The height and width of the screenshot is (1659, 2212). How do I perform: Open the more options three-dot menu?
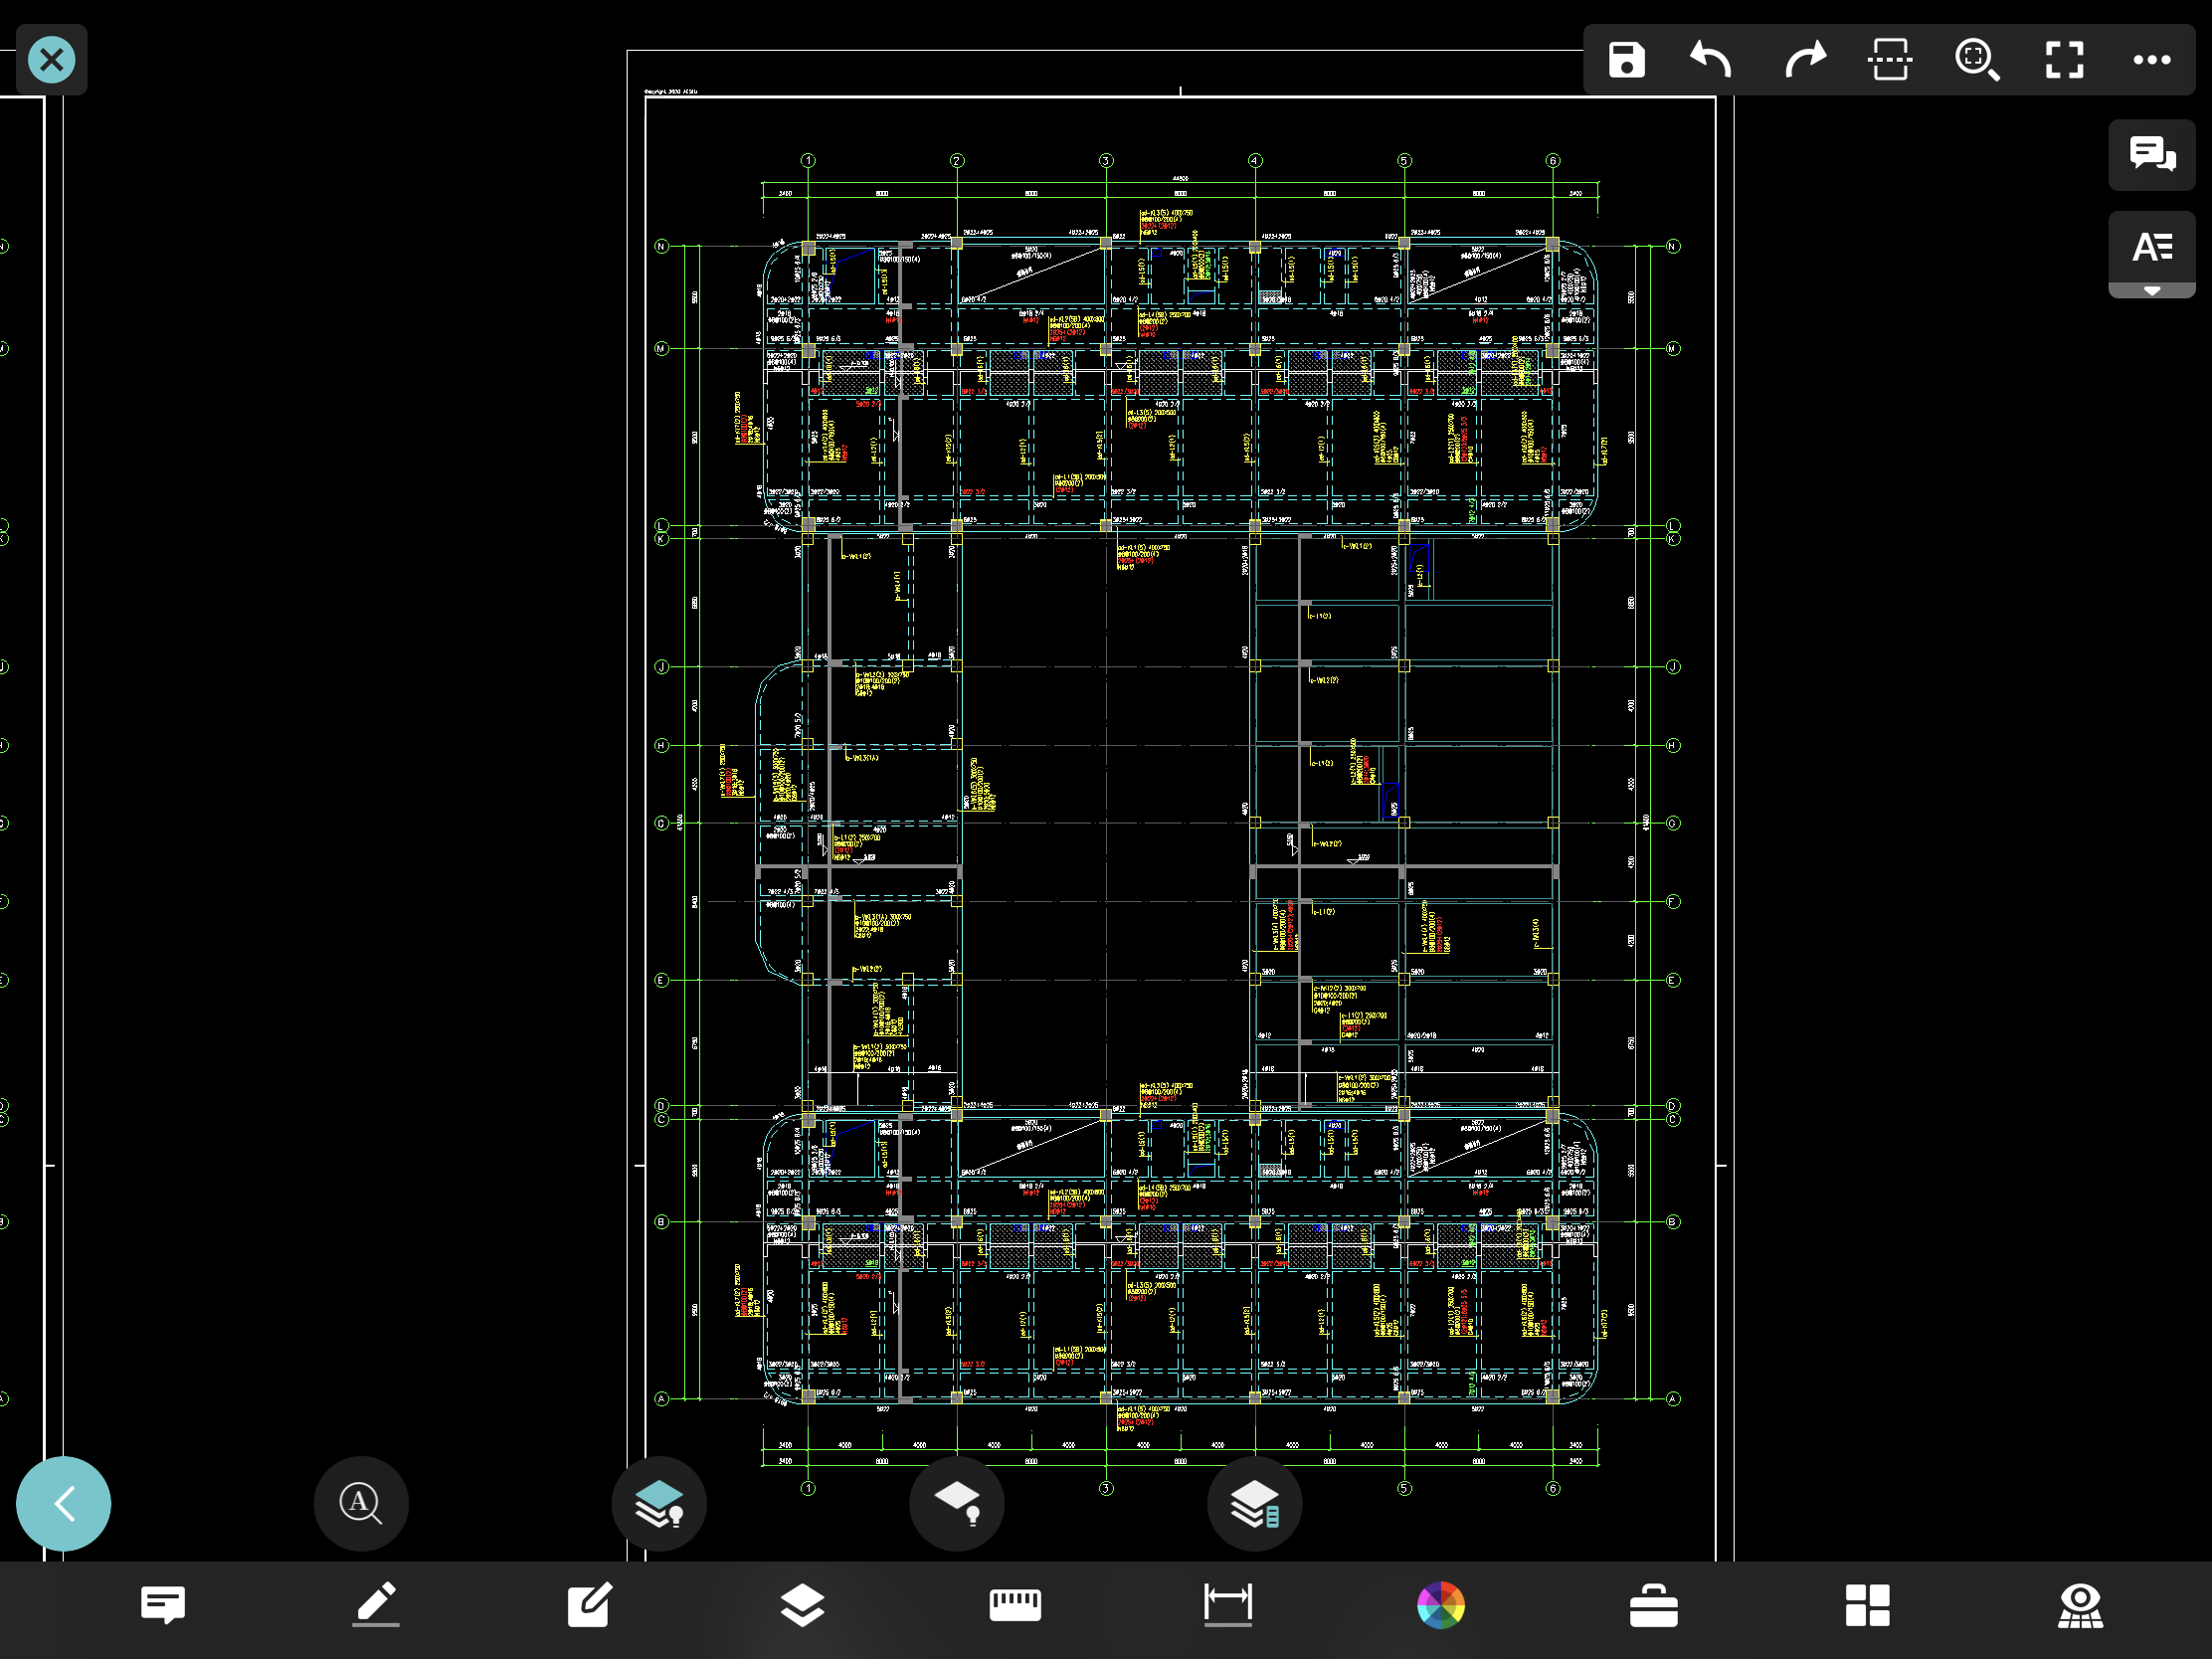click(2152, 60)
